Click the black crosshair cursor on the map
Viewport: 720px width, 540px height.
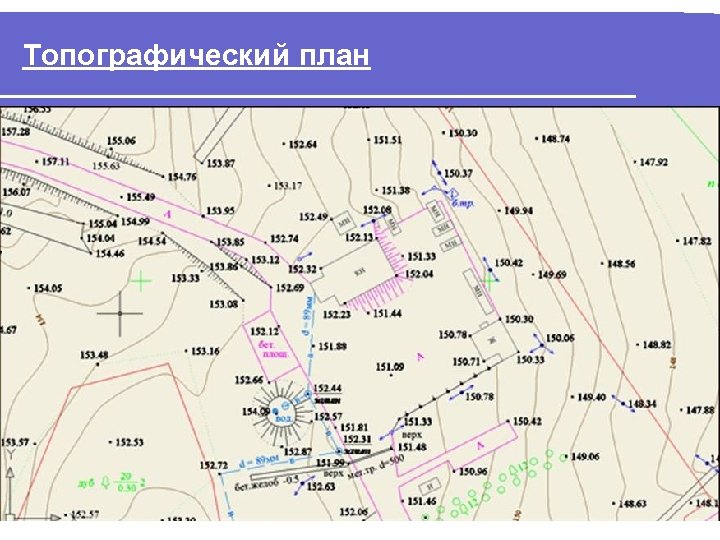coord(120,314)
